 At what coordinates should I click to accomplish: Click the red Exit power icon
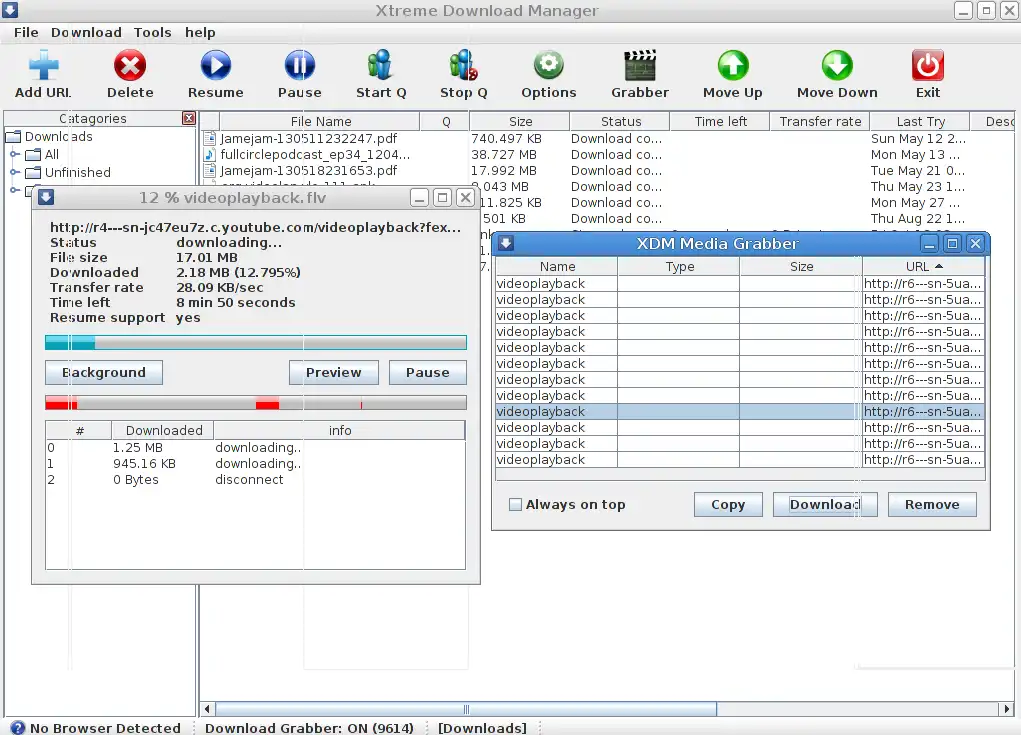pos(928,66)
